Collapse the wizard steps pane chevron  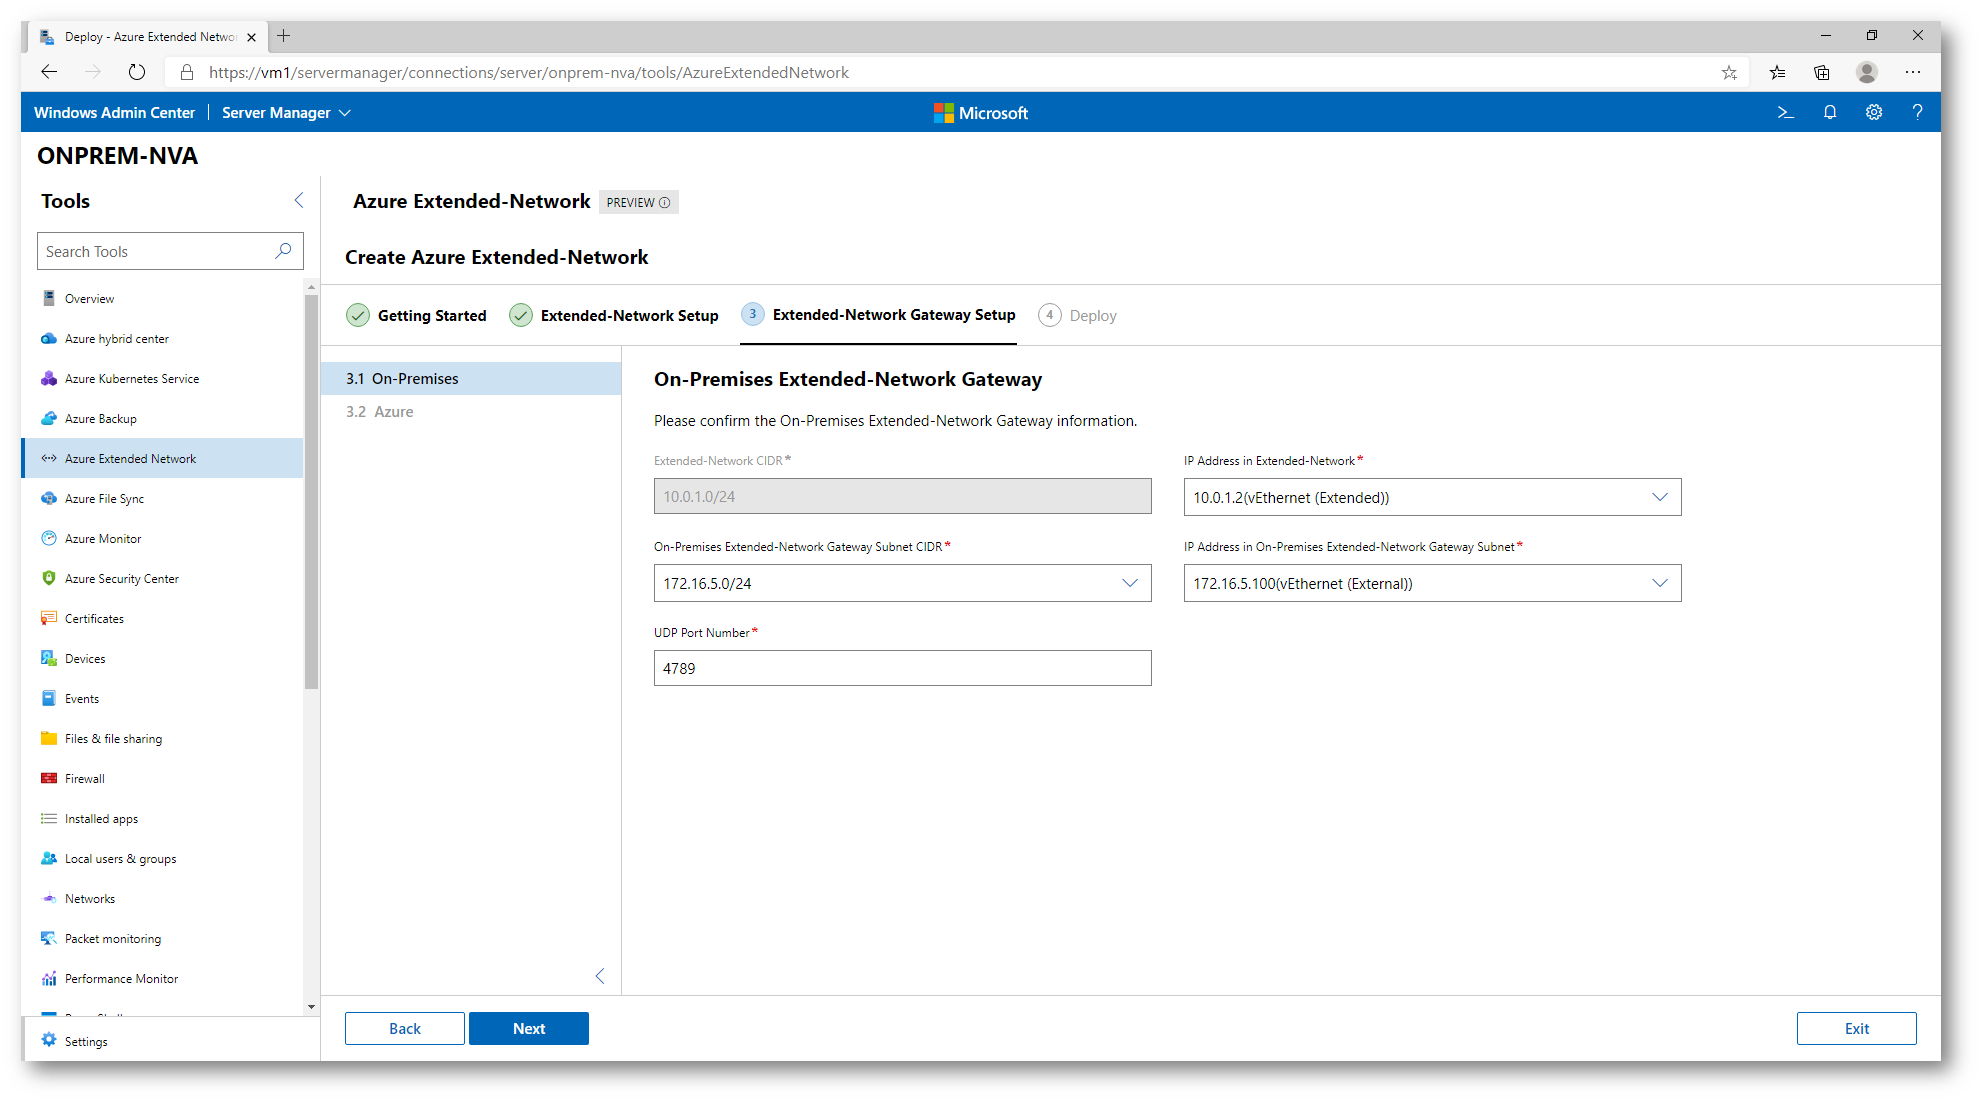600,976
